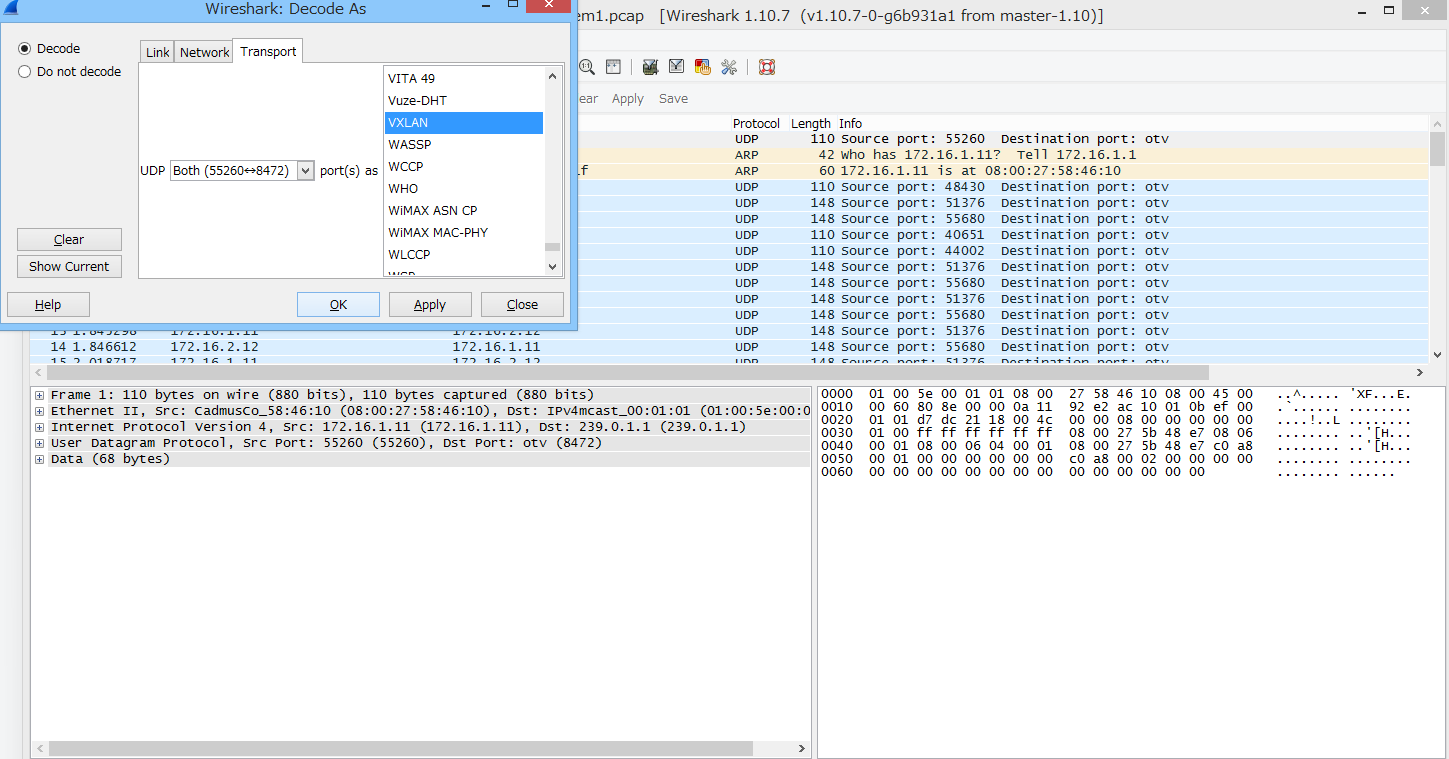The image size is (1449, 759).
Task: Open the Capture Filters dialog icon
Action: coord(650,67)
